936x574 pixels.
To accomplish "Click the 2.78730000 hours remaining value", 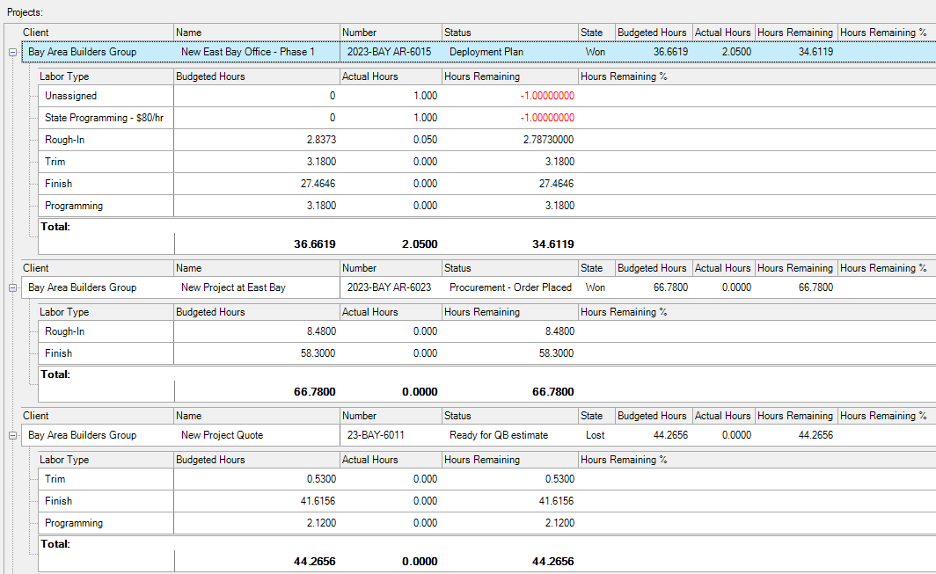I will click(548, 140).
